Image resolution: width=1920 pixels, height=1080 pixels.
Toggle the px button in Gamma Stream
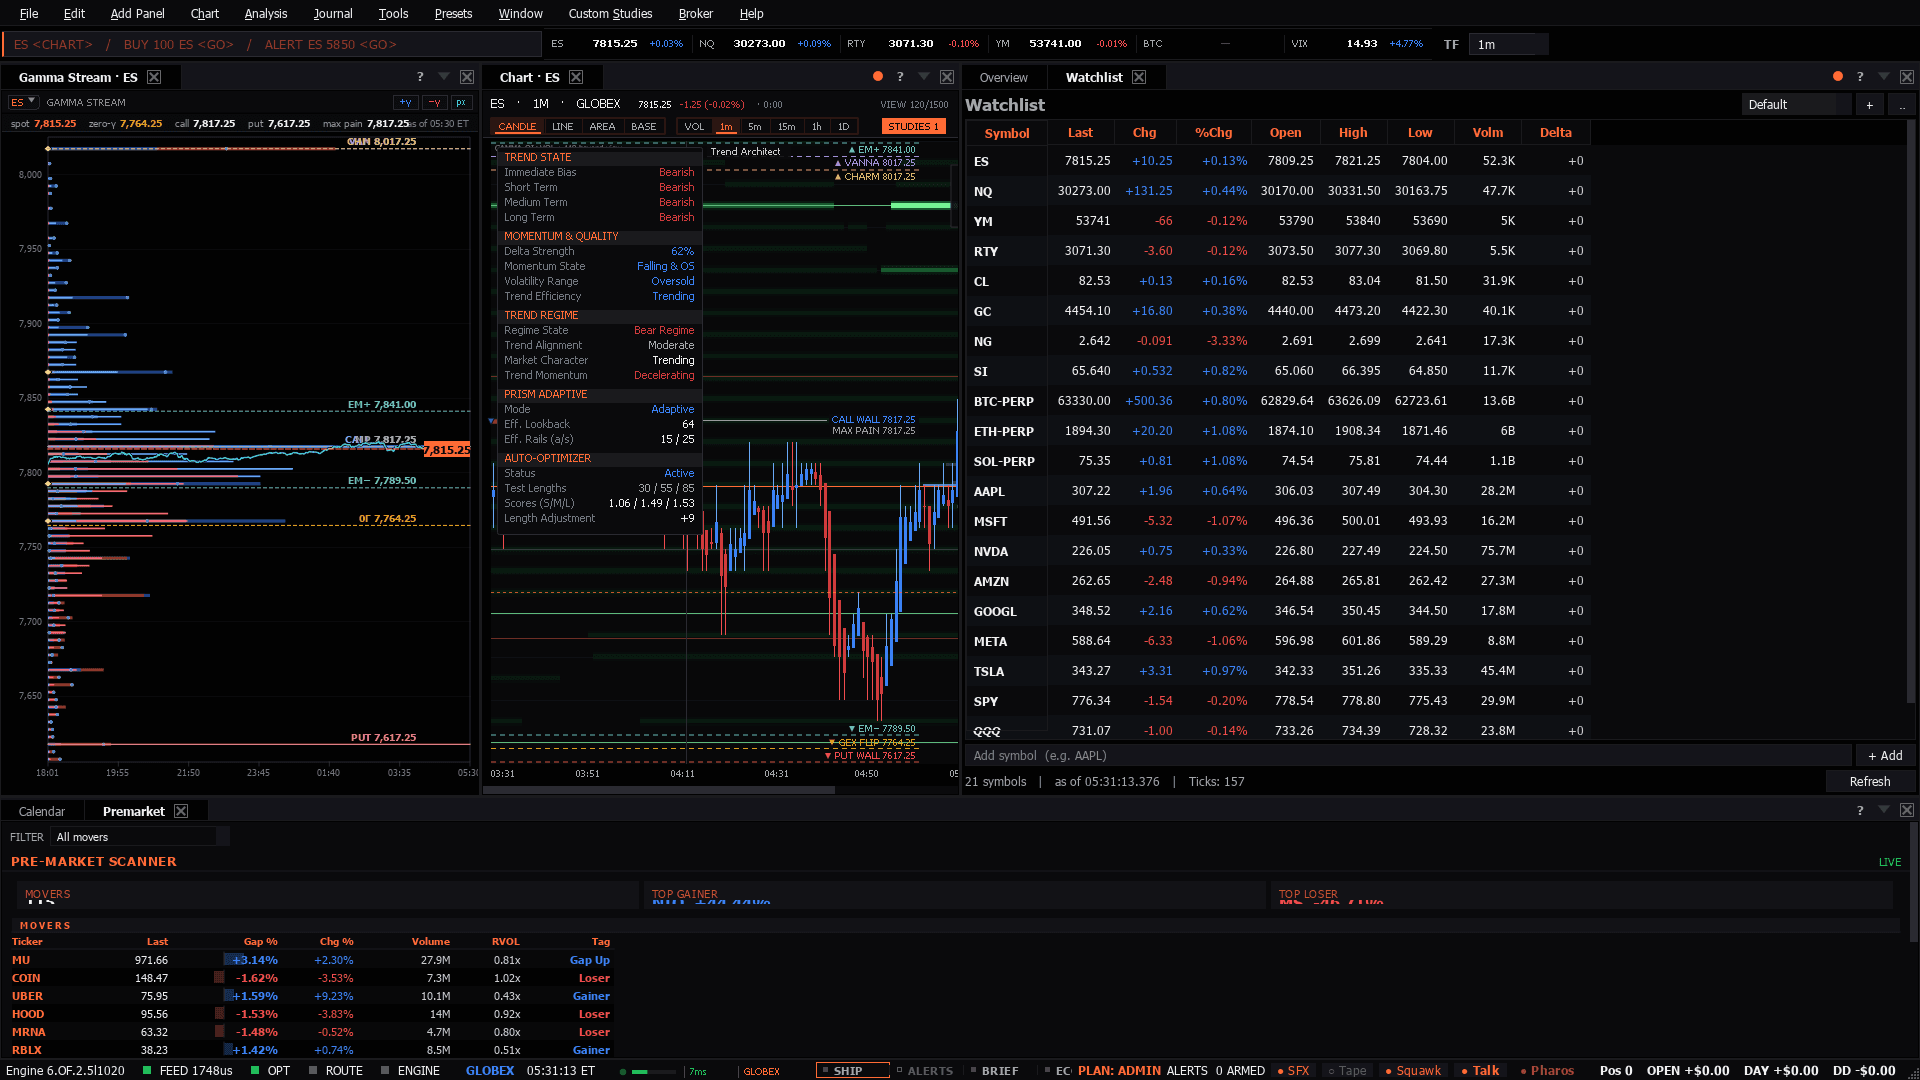pyautogui.click(x=461, y=103)
